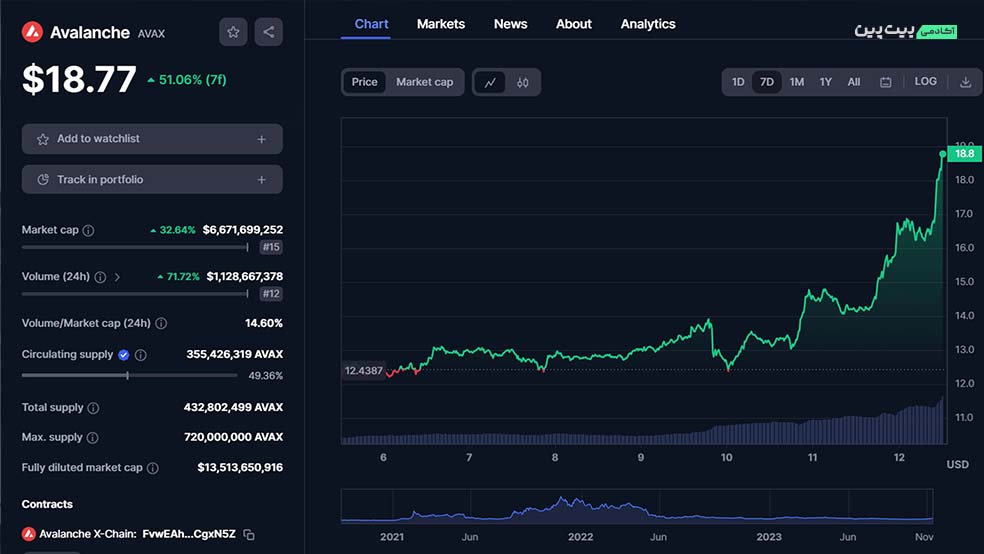Show Total supply info icon

click(93, 408)
